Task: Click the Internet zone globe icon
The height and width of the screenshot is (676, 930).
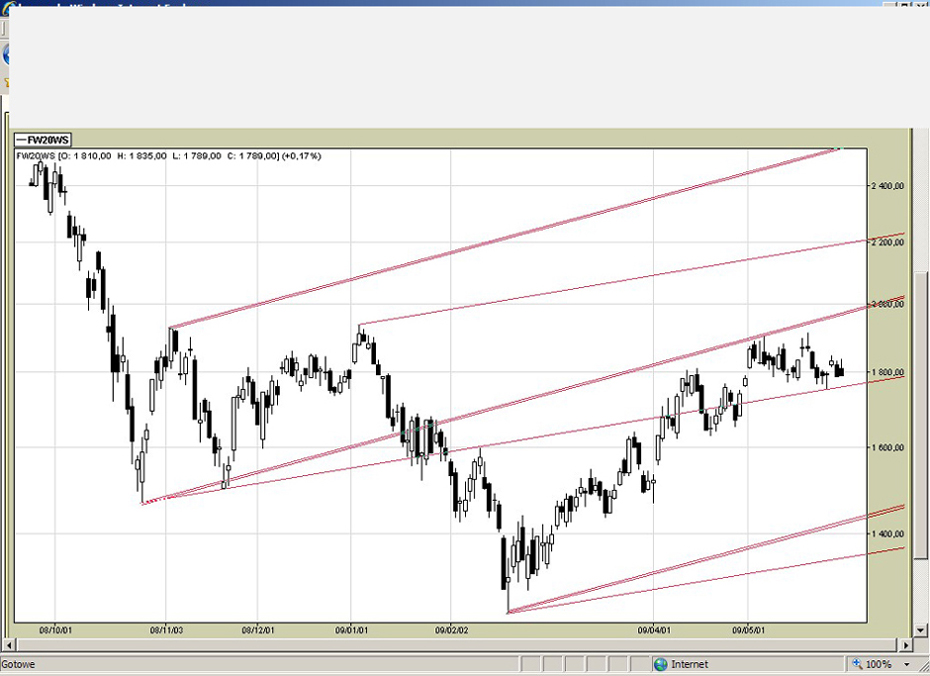Action: 660,664
